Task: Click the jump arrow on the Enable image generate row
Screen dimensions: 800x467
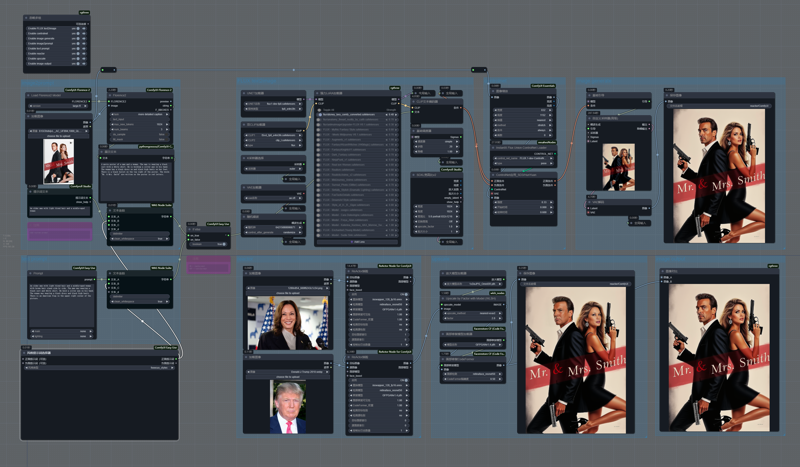Action: click(x=84, y=39)
